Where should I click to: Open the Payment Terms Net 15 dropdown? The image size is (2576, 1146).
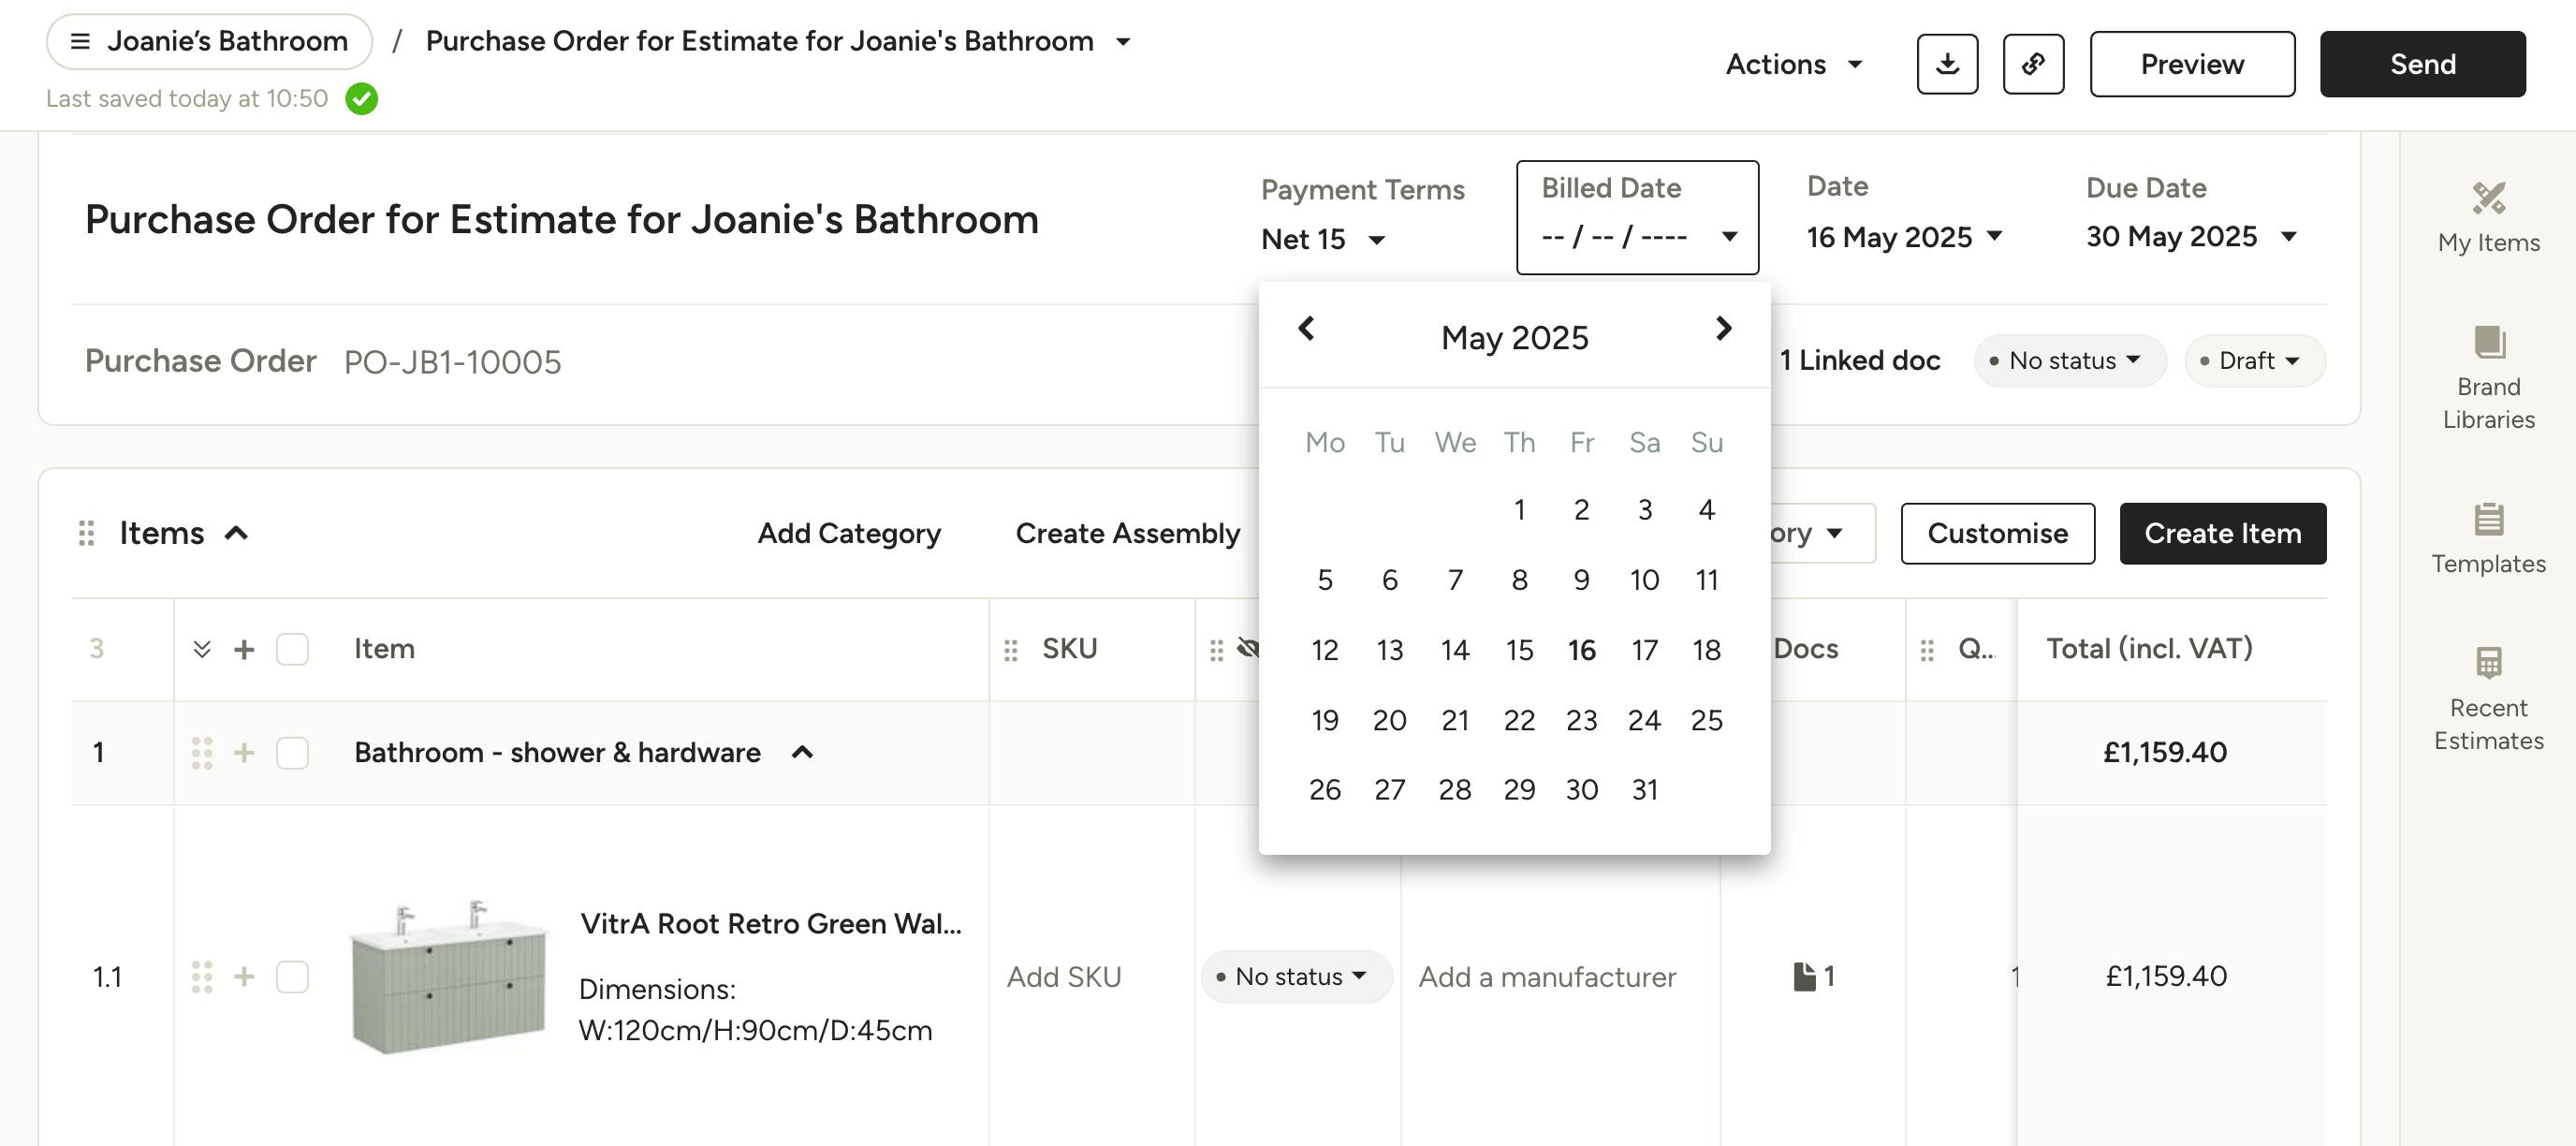pos(1322,240)
